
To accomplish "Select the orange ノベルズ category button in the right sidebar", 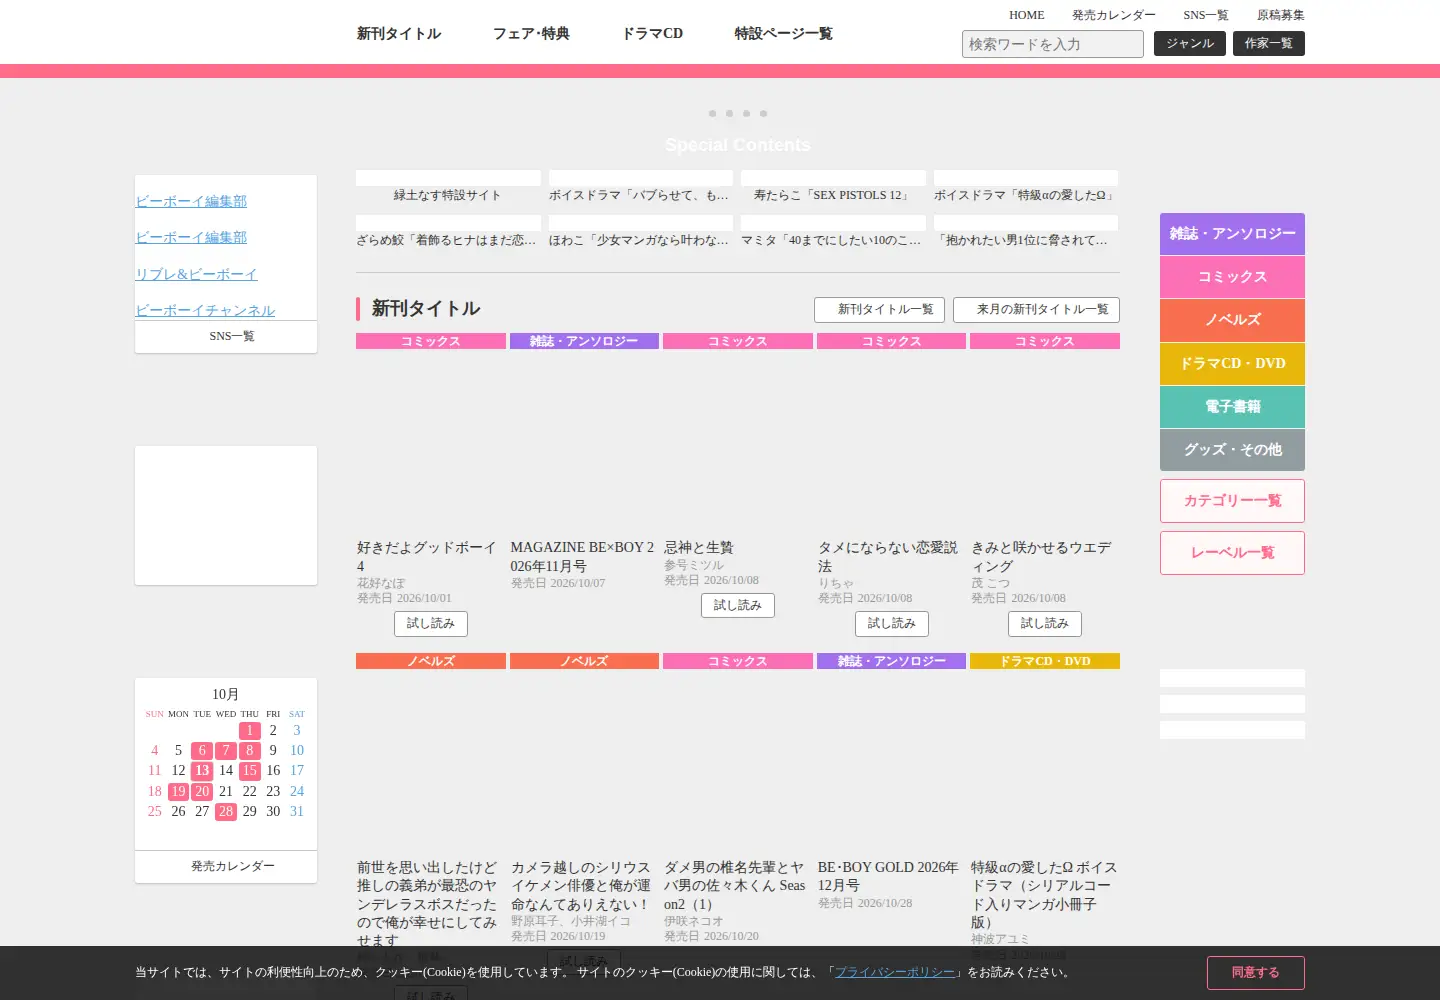I will 1232,320.
